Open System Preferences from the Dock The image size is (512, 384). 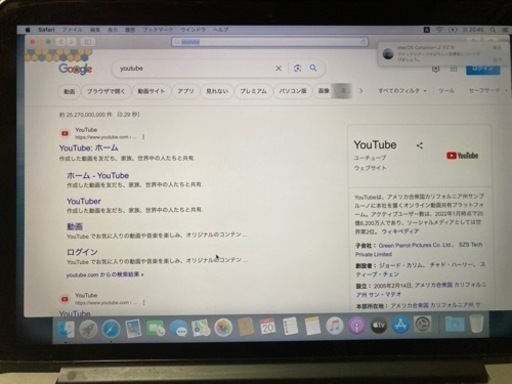423,324
